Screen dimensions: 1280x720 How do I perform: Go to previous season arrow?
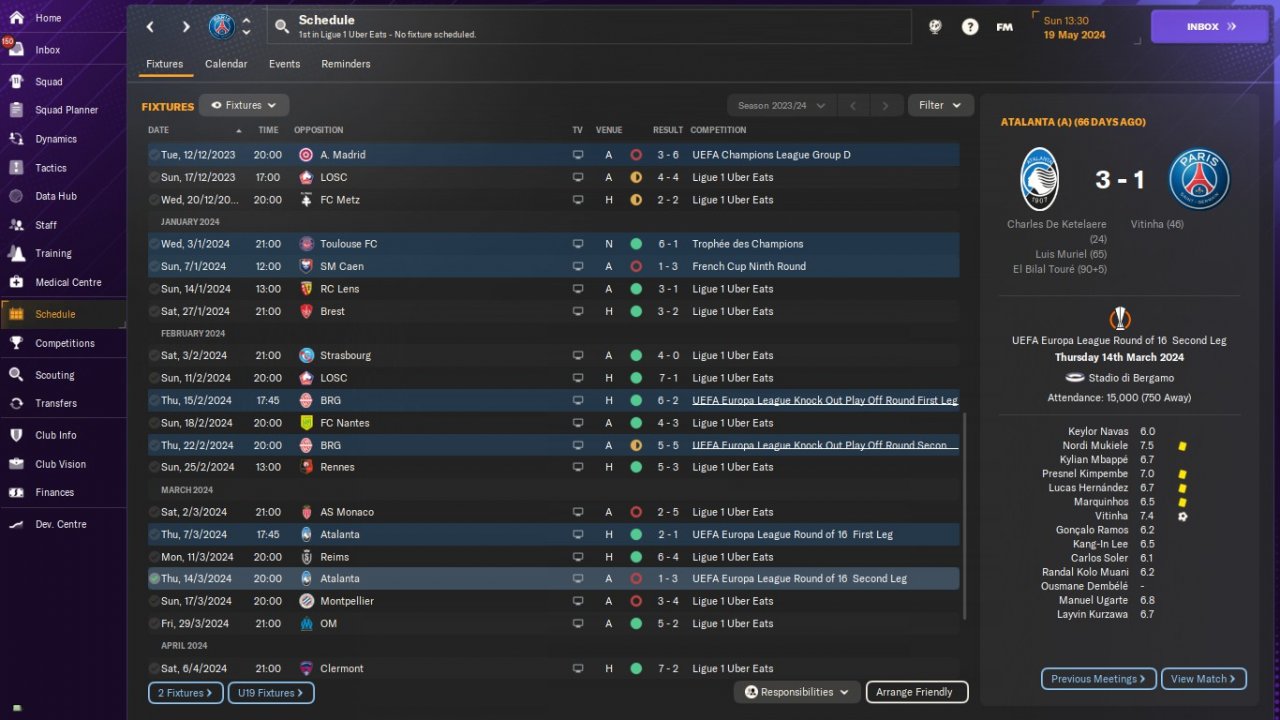[853, 105]
